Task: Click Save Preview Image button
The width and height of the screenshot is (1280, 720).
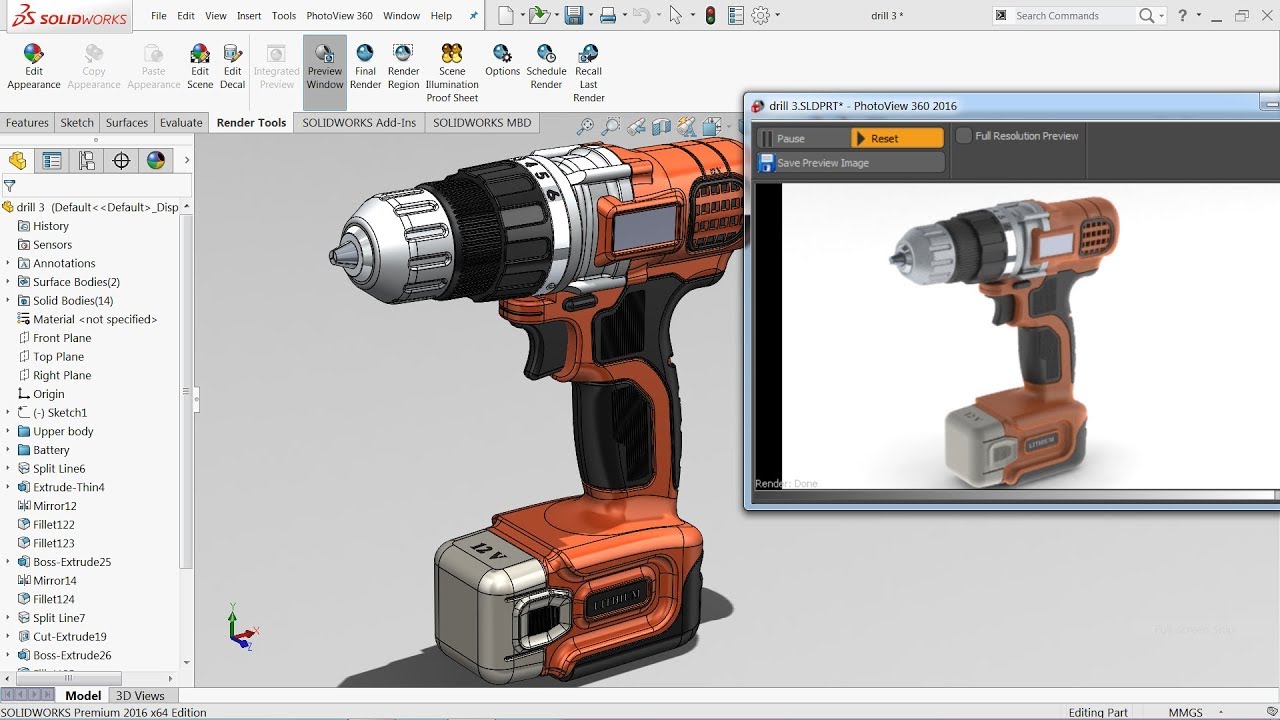Action: (822, 163)
